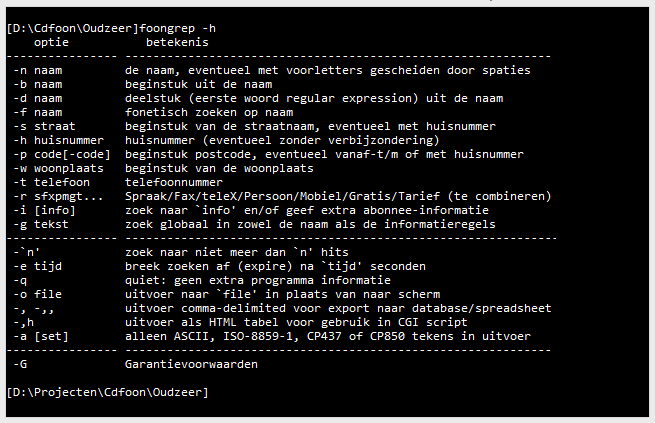655x423 pixels.
Task: Click the foongrep -h command text
Action: click(178, 28)
